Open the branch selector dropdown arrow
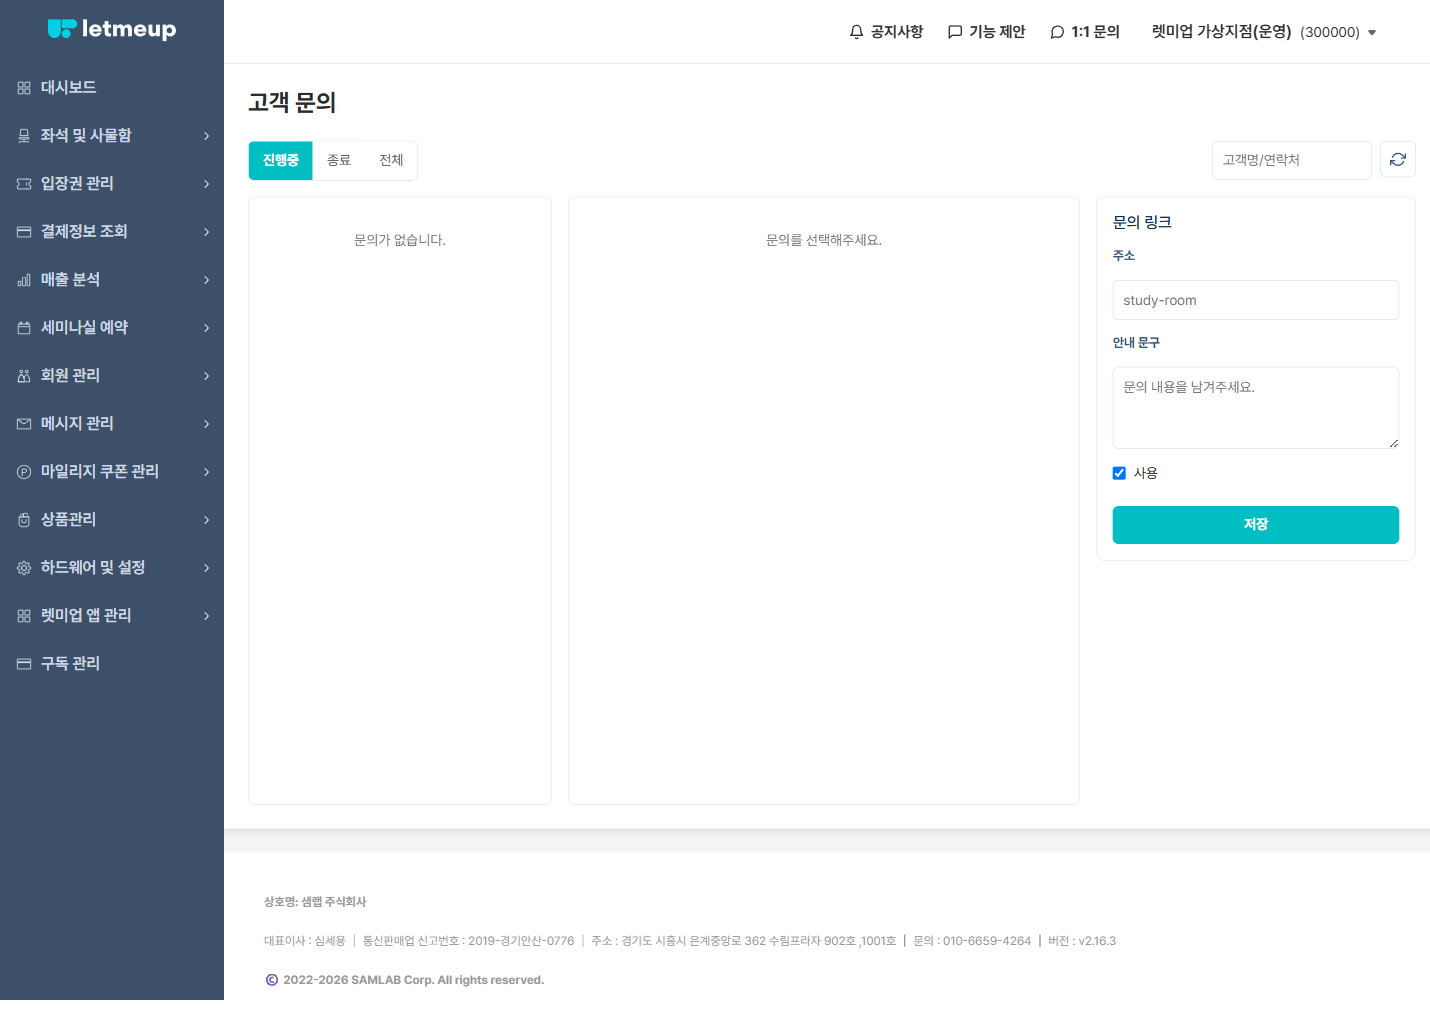1430x1028 pixels. pos(1372,33)
